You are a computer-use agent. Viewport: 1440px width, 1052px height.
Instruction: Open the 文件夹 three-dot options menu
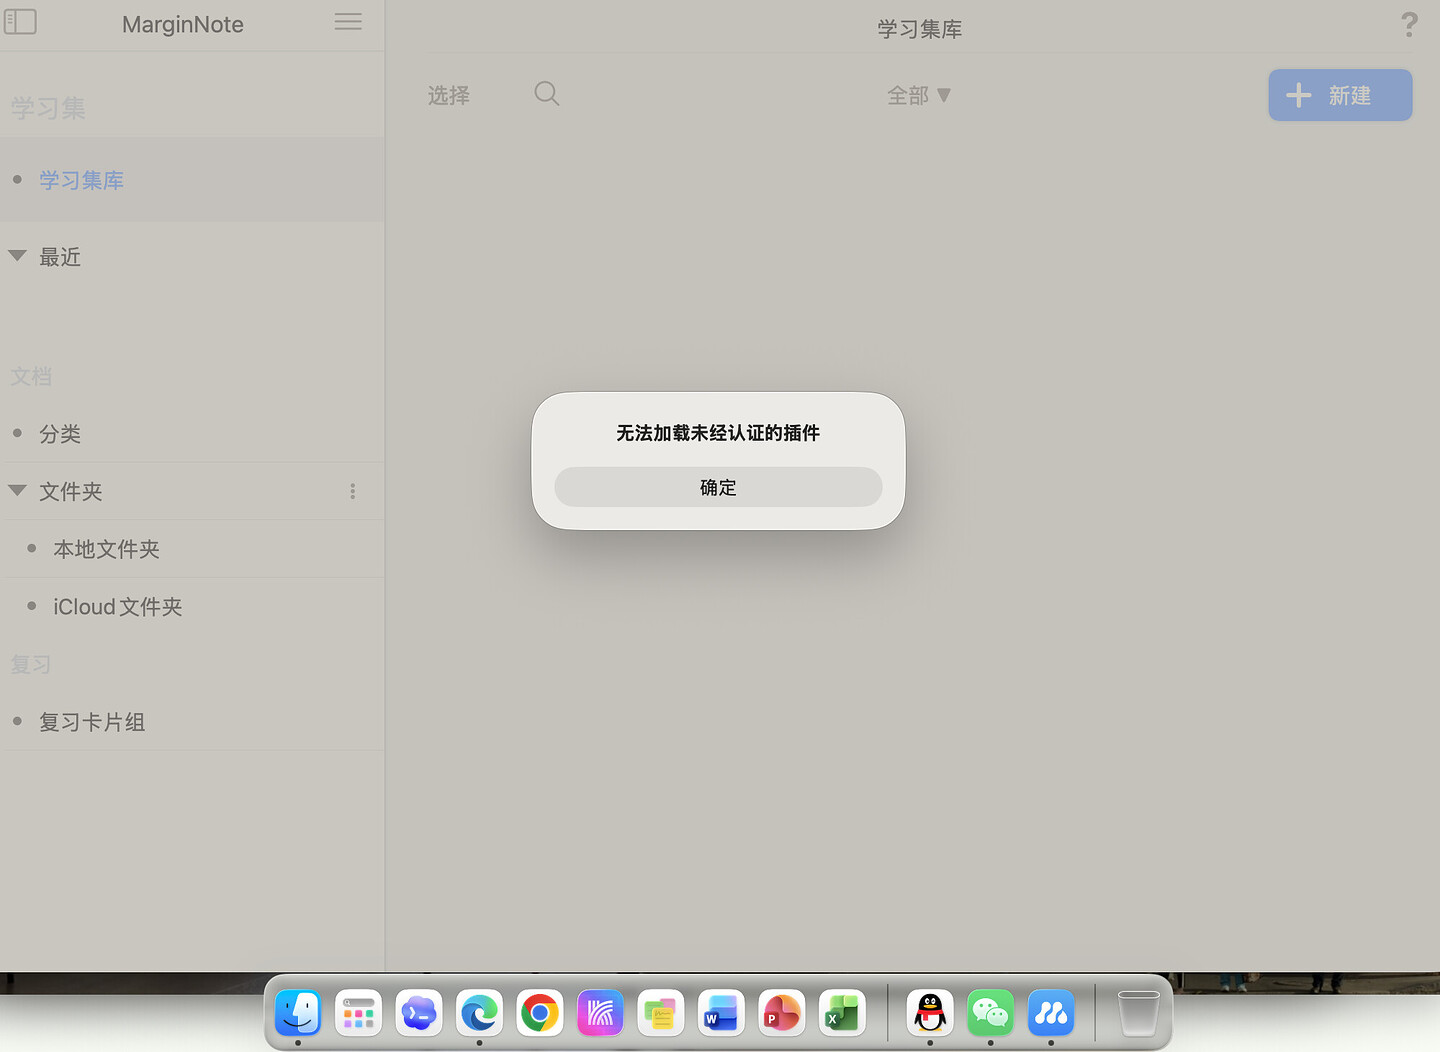[352, 491]
